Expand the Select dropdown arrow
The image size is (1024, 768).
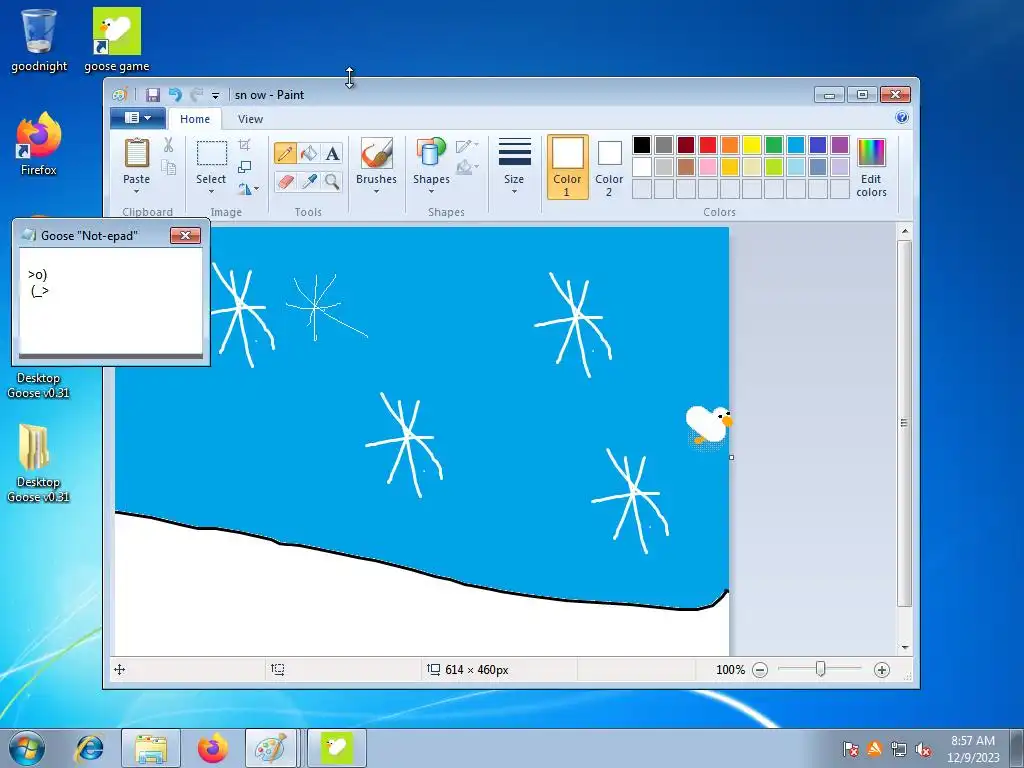(x=212, y=191)
